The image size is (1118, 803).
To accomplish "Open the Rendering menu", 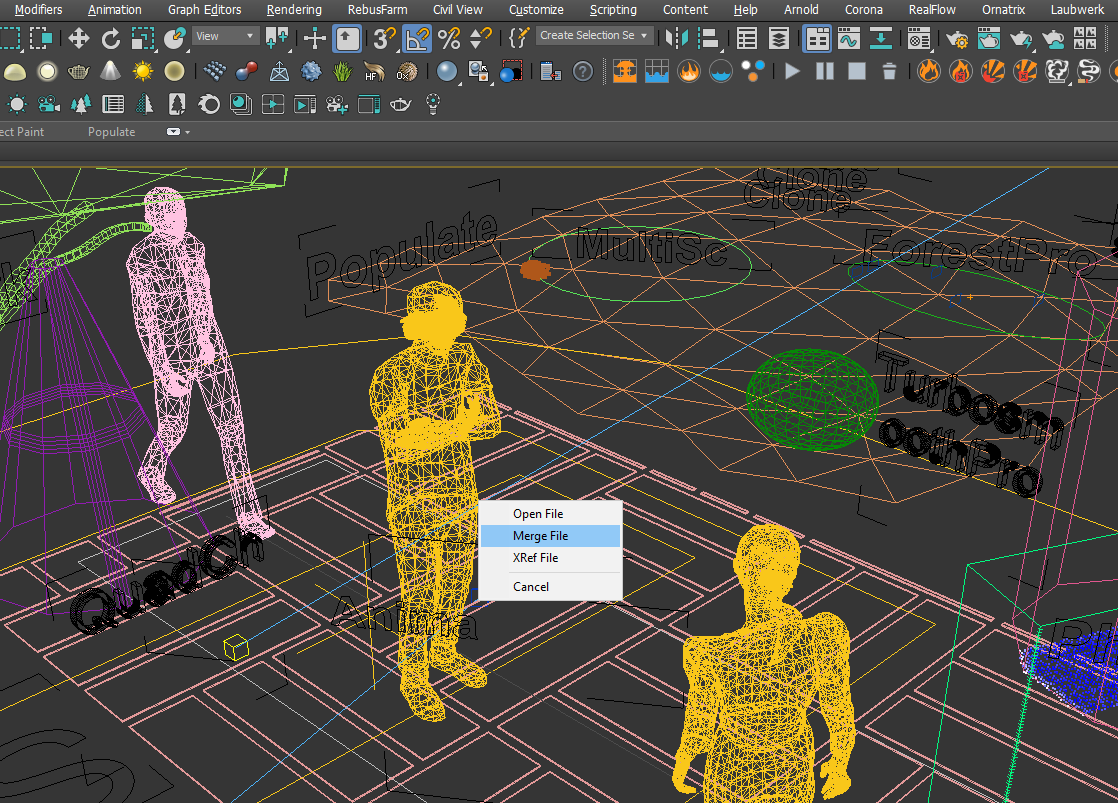I will pyautogui.click(x=294, y=10).
